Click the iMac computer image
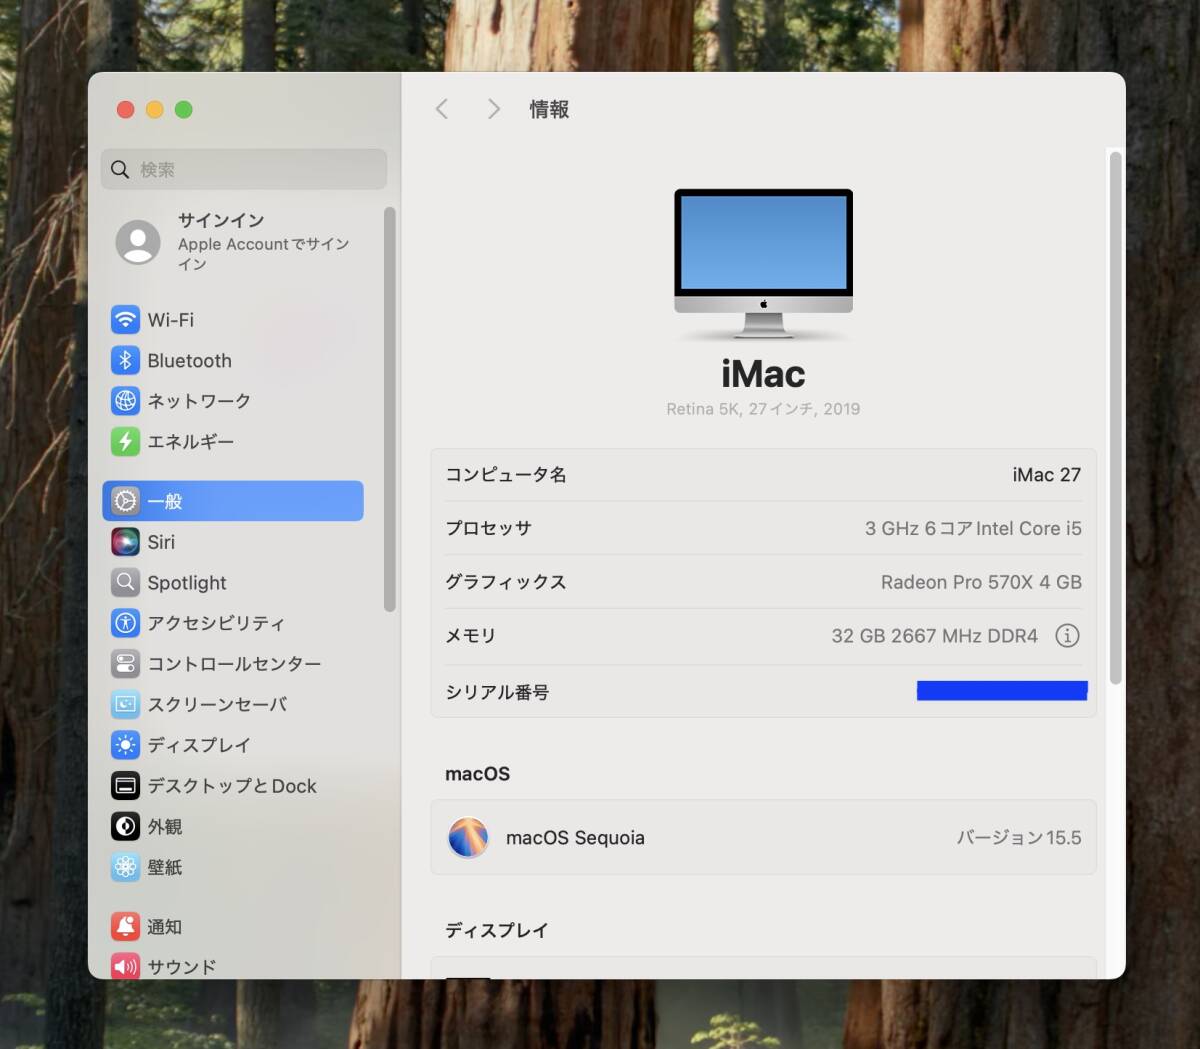Screen dimensions: 1200x1049 click(764, 263)
